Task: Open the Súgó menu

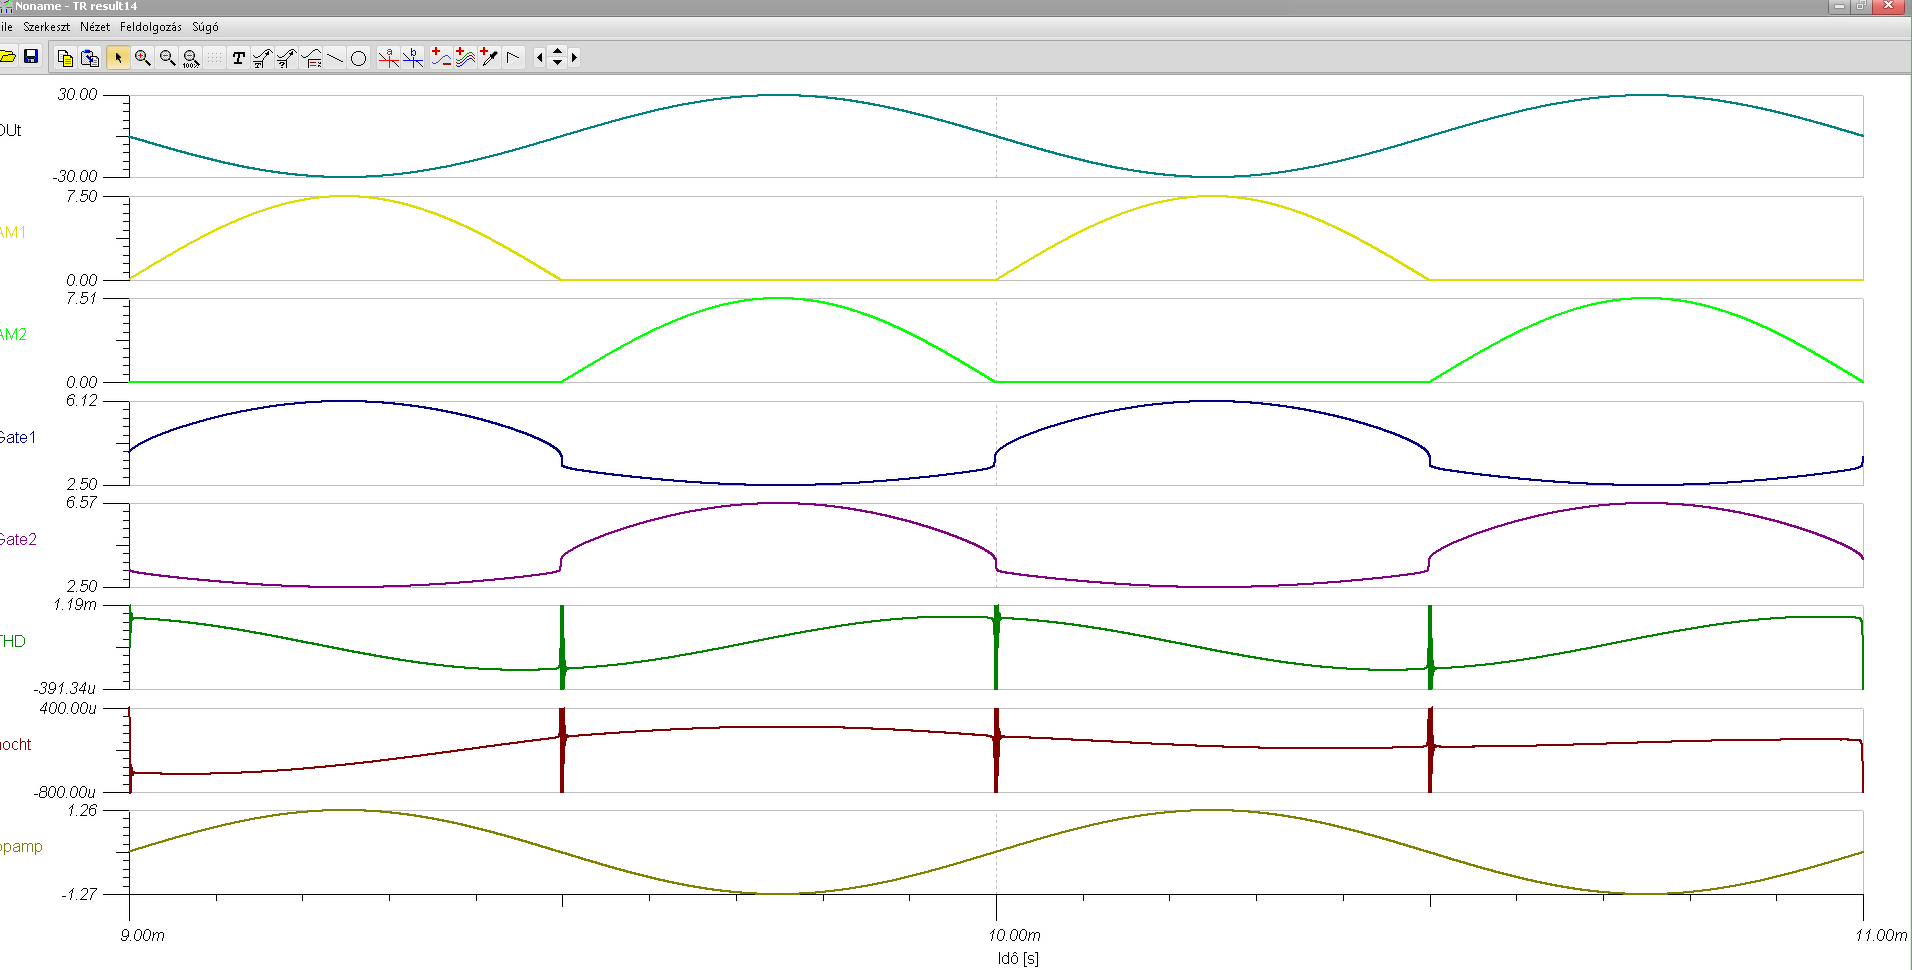Action: (205, 27)
